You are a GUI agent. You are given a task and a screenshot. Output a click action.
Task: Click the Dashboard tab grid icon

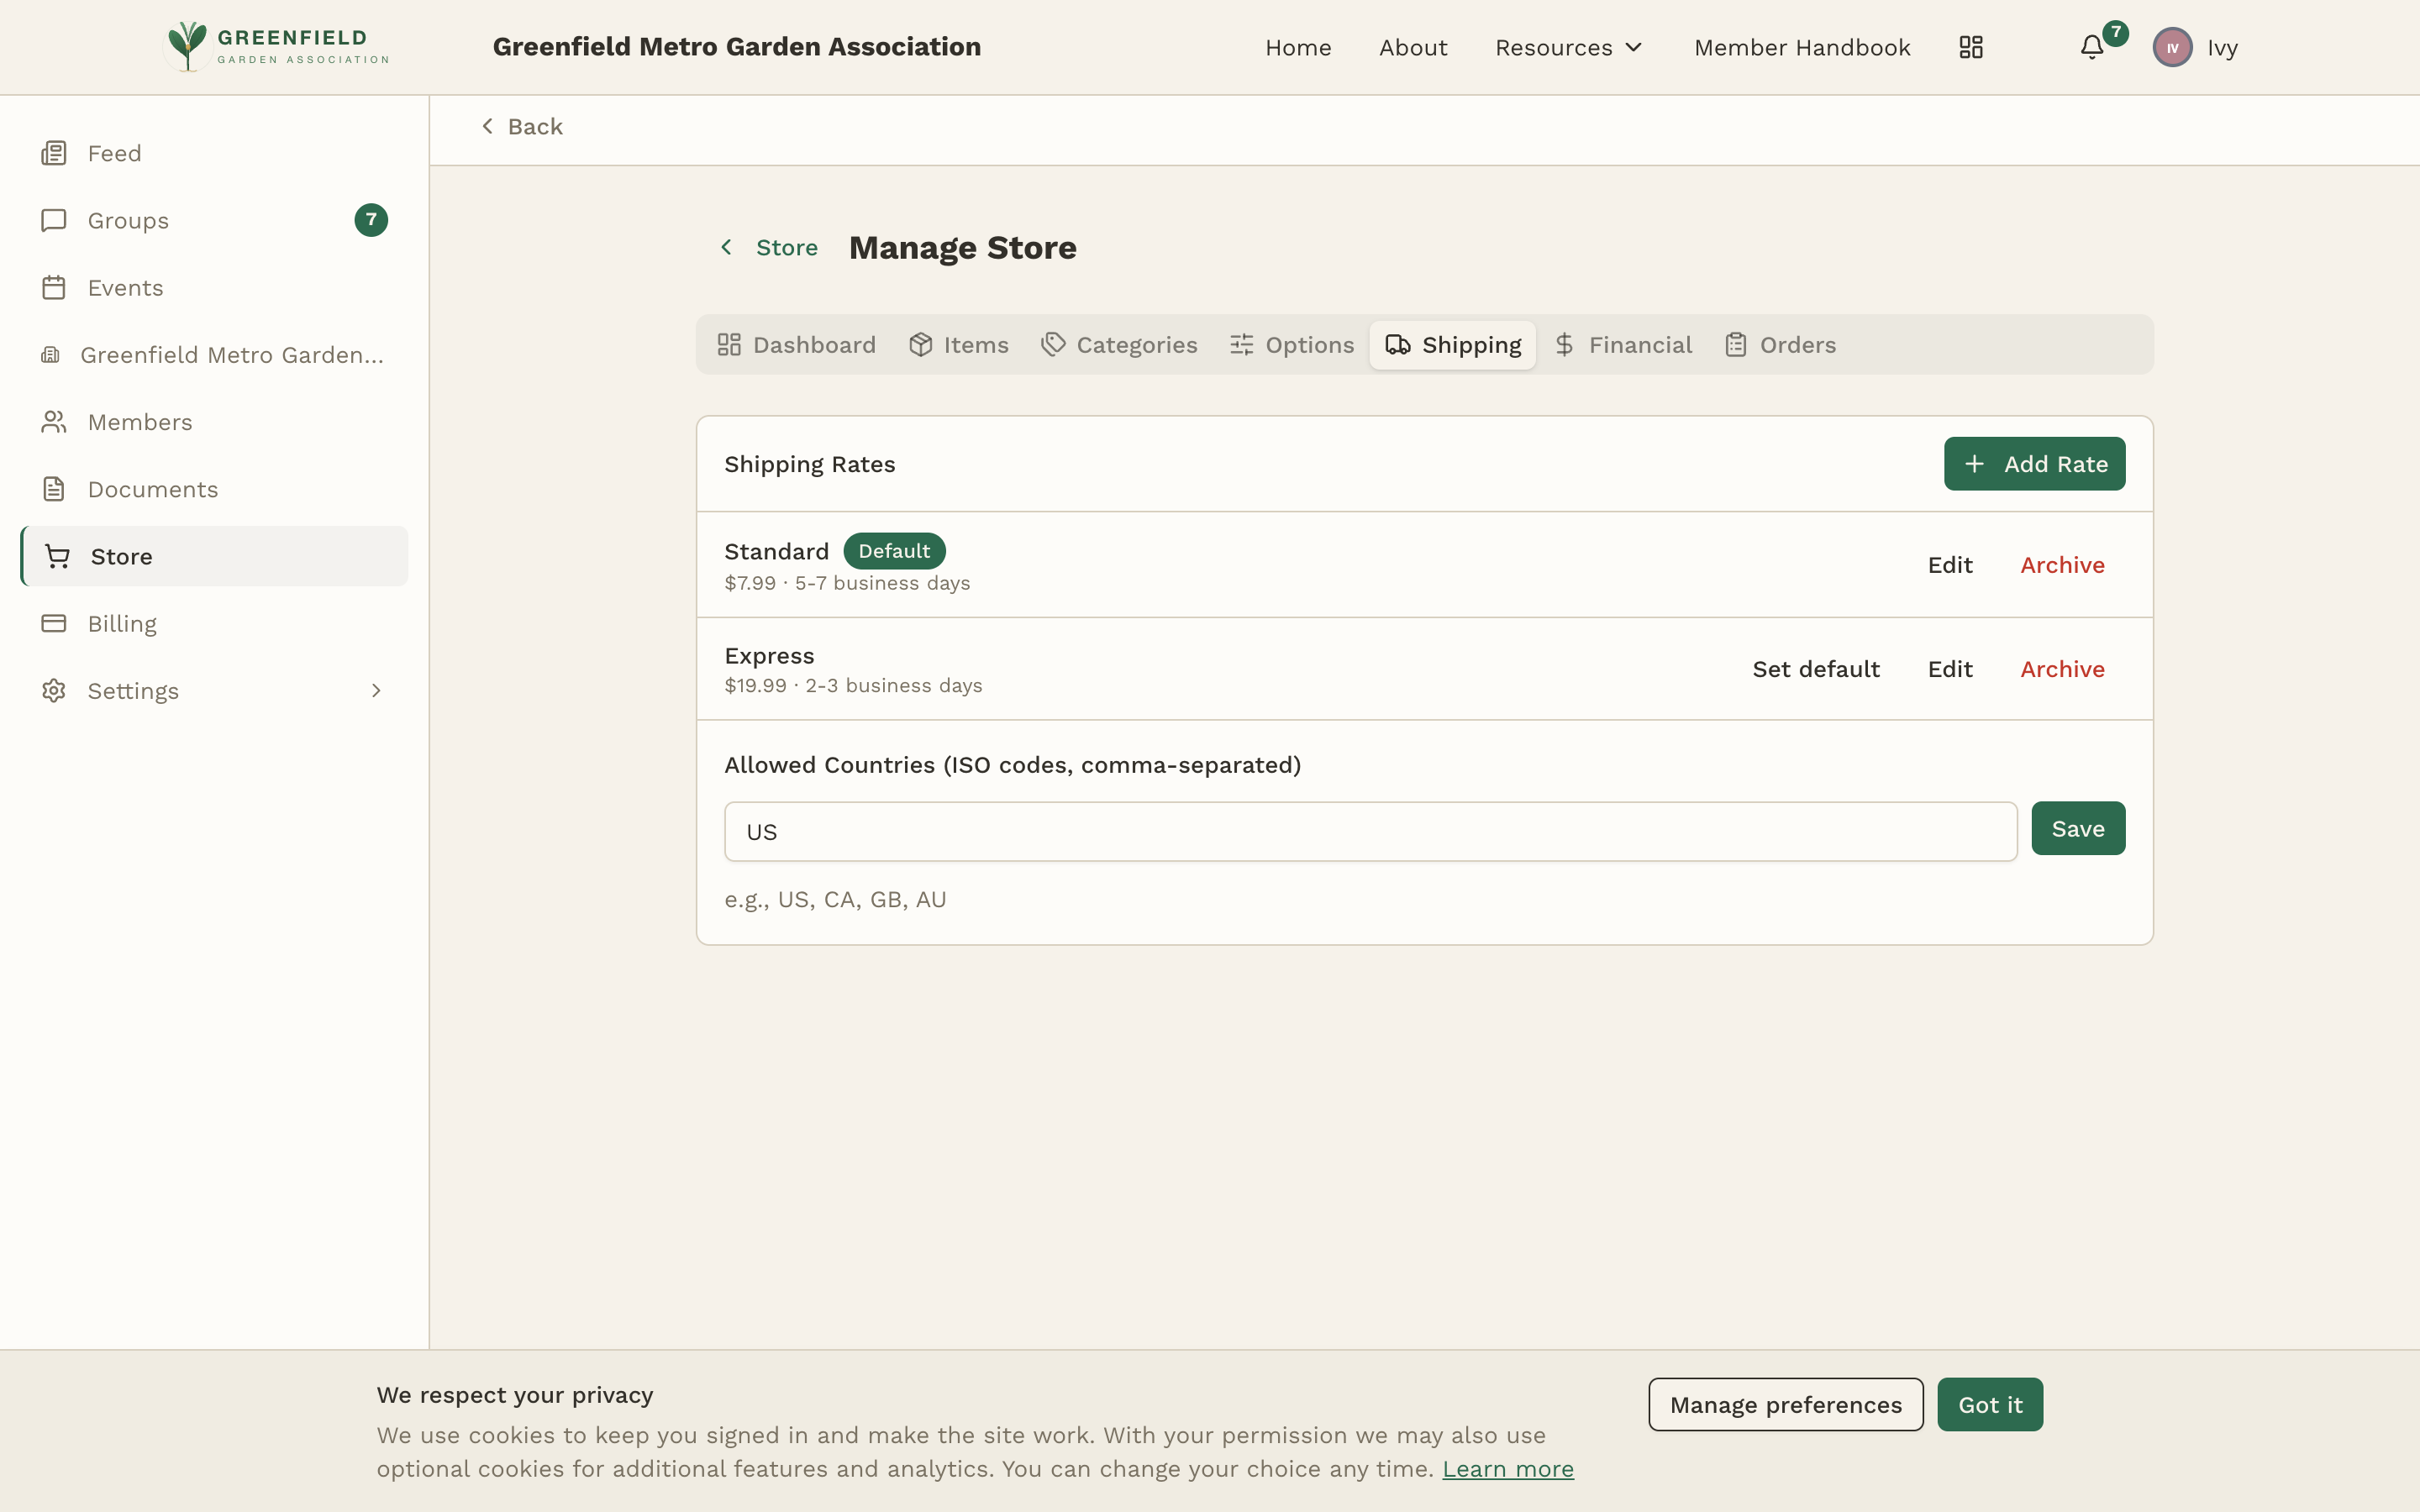pyautogui.click(x=729, y=345)
